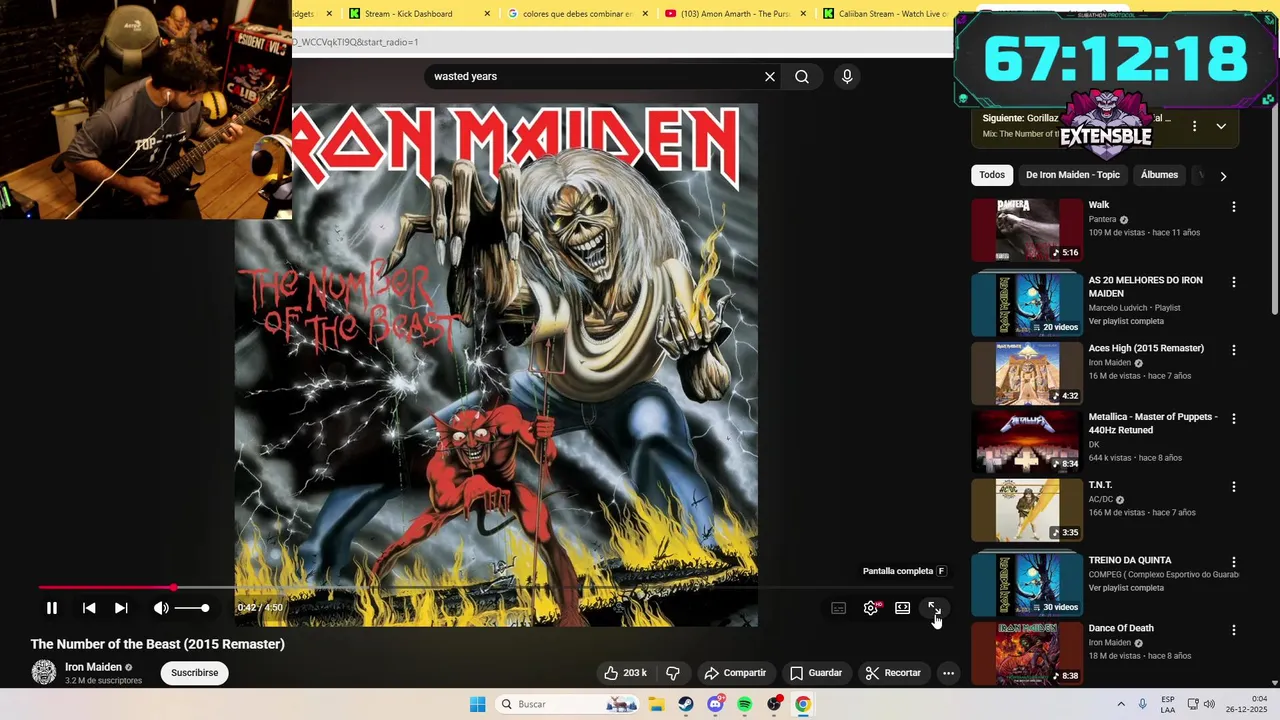The width and height of the screenshot is (1280, 720).
Task: Save video with the Guardar button
Action: [816, 673]
